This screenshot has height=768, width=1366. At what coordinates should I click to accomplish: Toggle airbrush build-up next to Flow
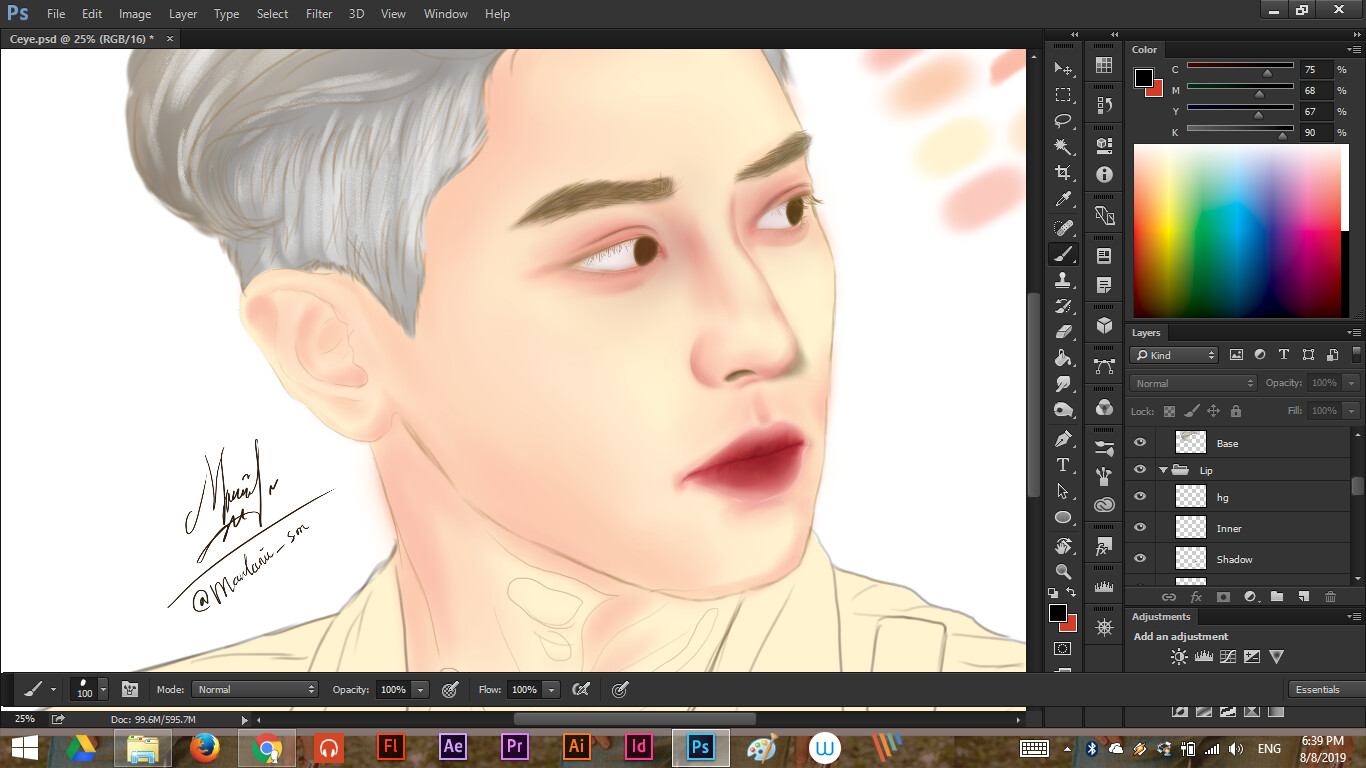point(581,689)
